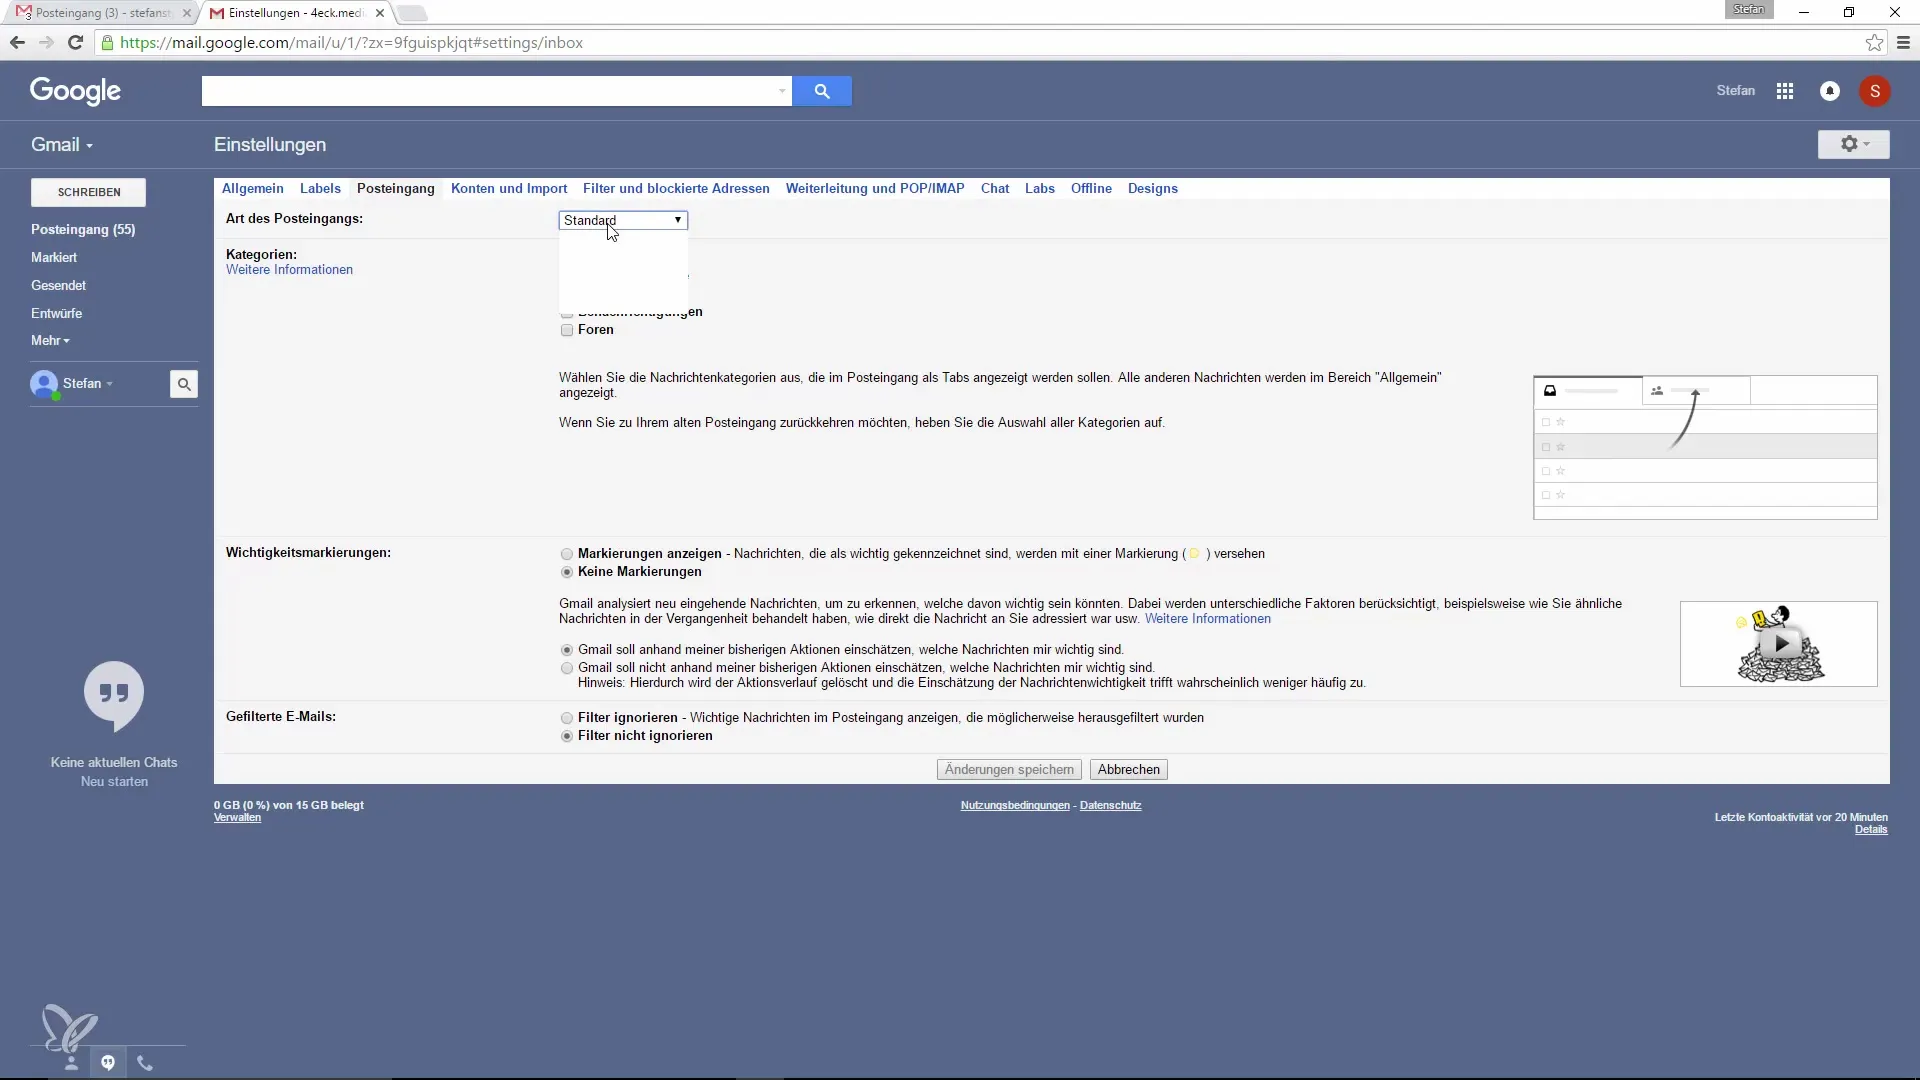Viewport: 1920px width, 1080px height.
Task: Select Gmail soll nicht anhand Aktionen einschätzen
Action: (567, 668)
